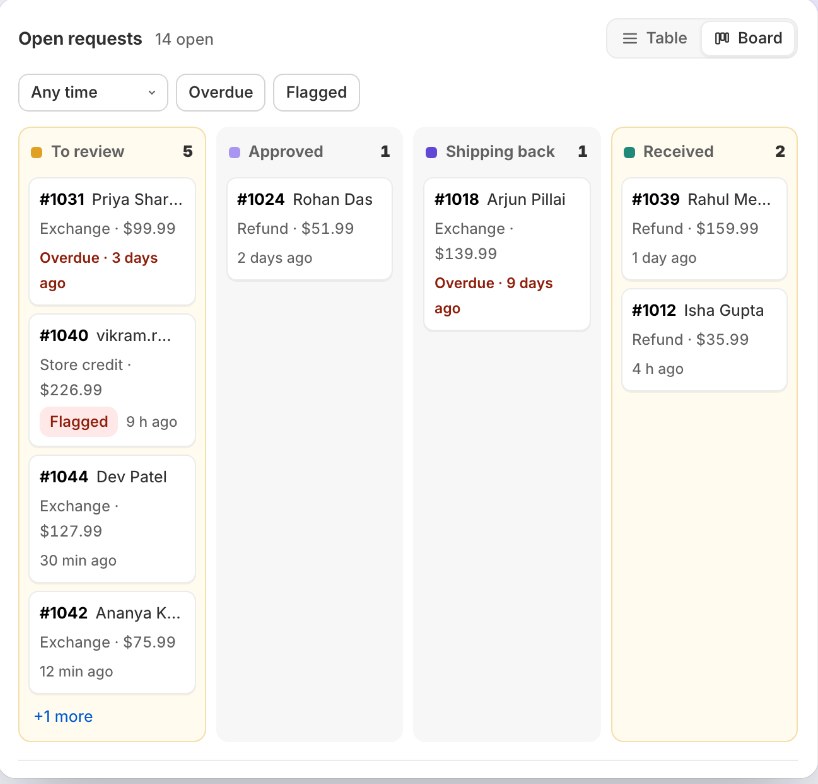Click the Shipping back column status dot
818x784 pixels.
point(431,152)
